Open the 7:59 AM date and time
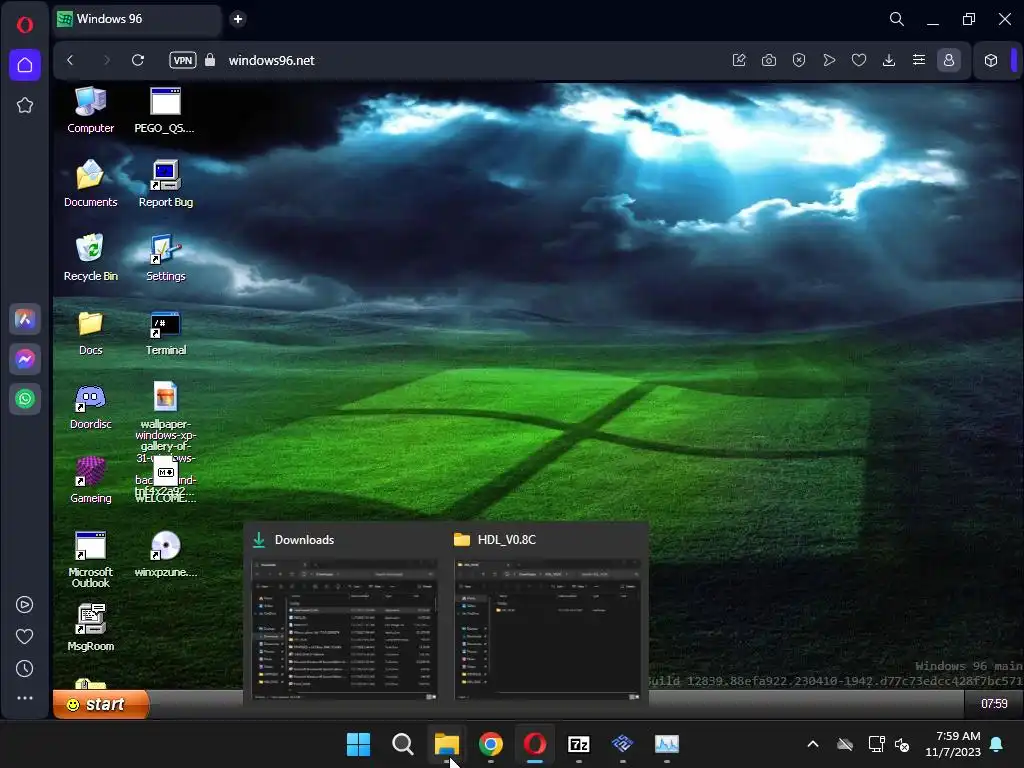Image resolution: width=1024 pixels, height=768 pixels. click(953, 744)
